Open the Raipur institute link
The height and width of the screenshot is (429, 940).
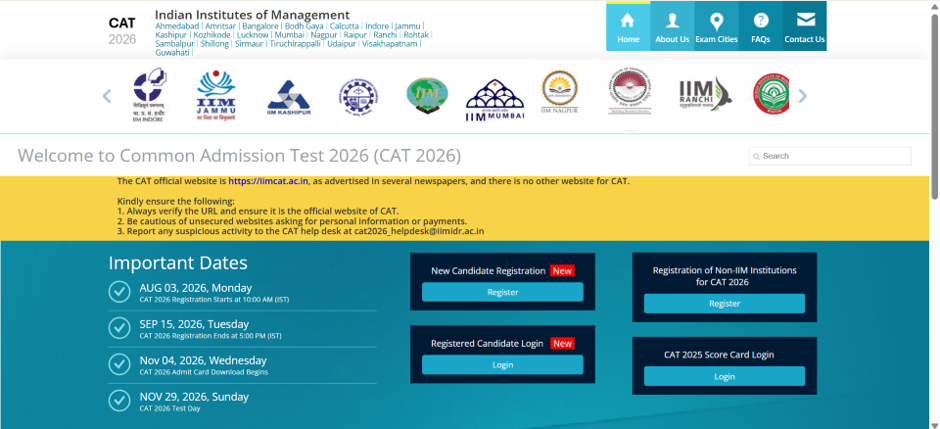(355, 35)
